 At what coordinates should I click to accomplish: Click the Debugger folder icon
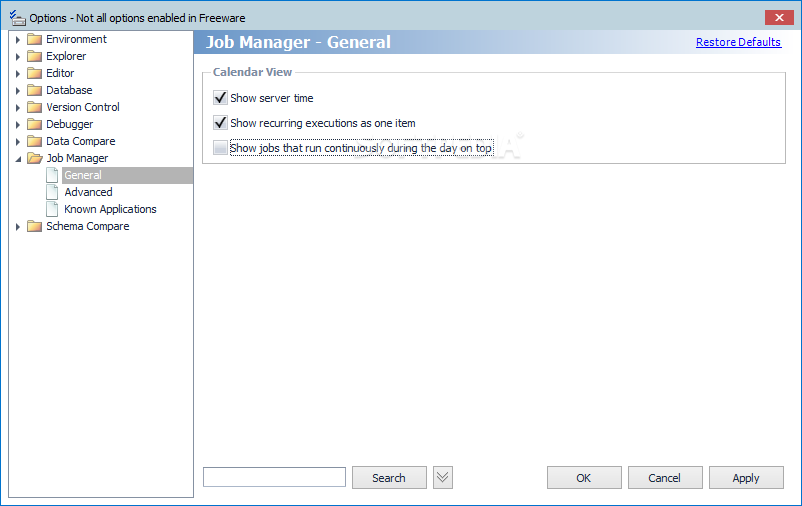(34, 124)
